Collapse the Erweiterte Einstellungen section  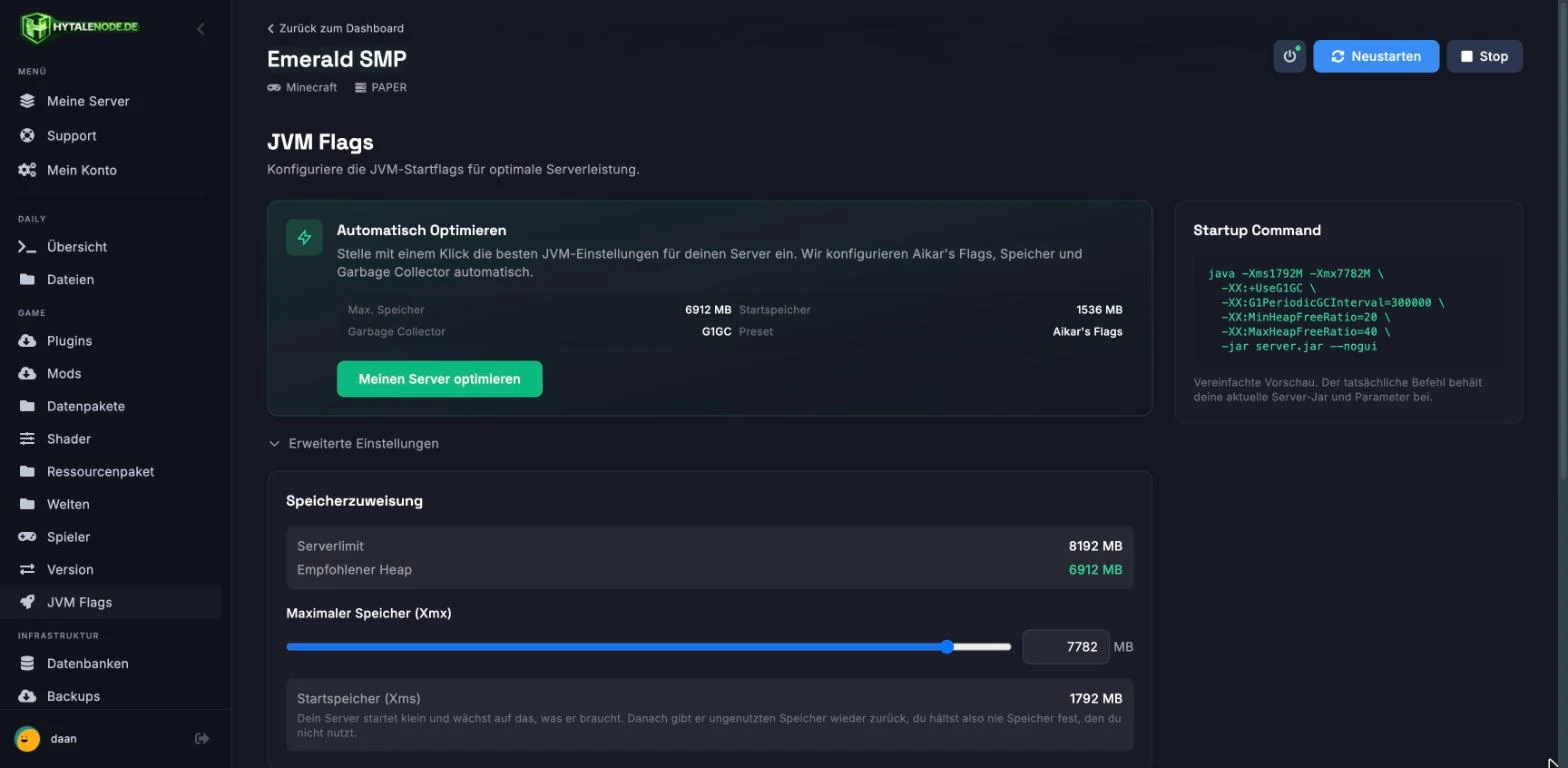(x=354, y=444)
